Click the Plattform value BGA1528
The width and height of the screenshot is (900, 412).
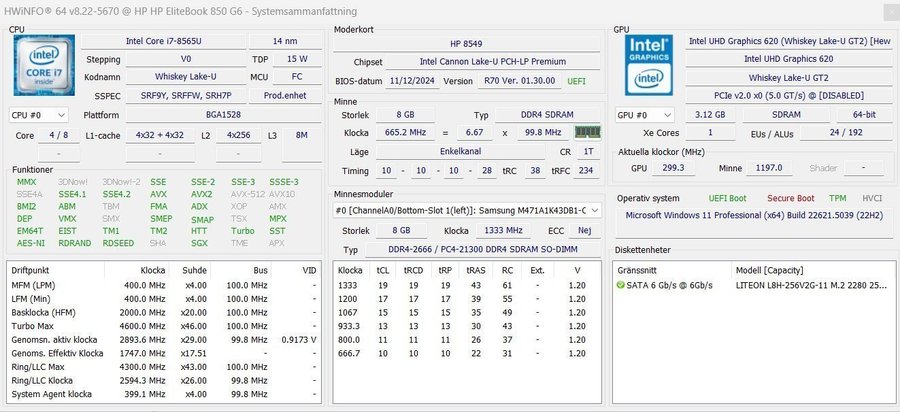pyautogui.click(x=223, y=115)
